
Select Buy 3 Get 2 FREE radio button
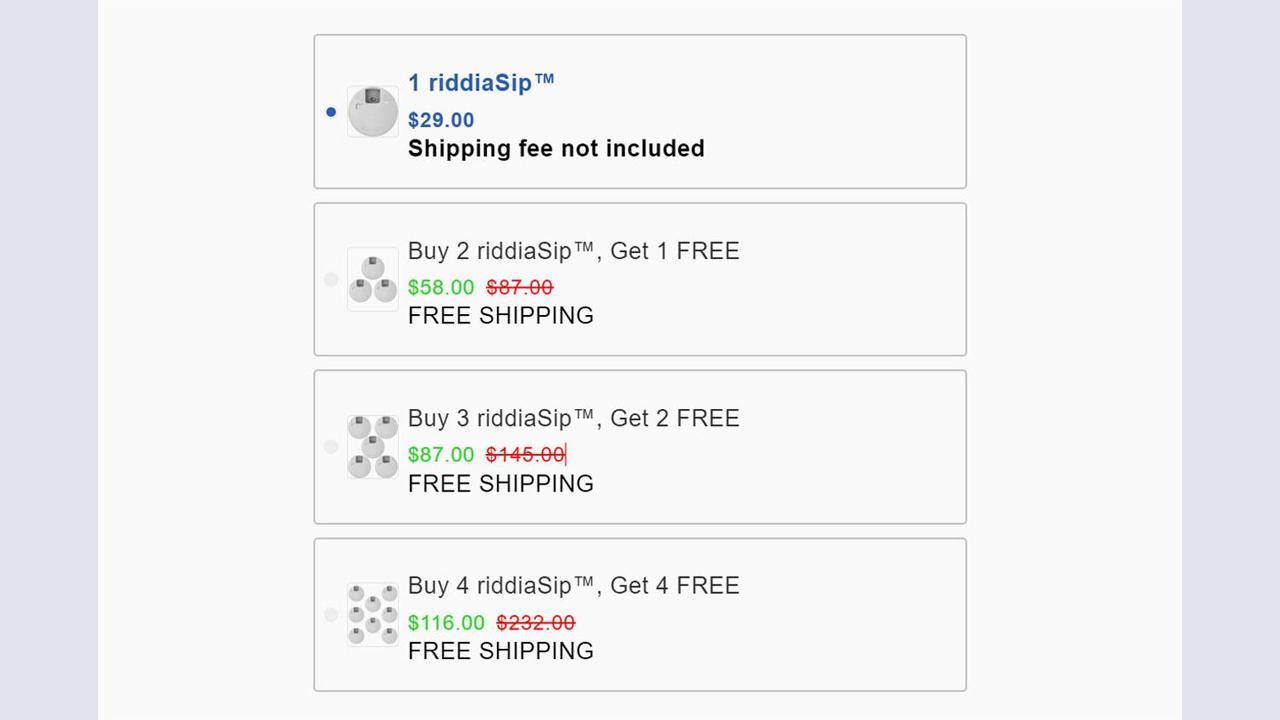[x=331, y=447]
